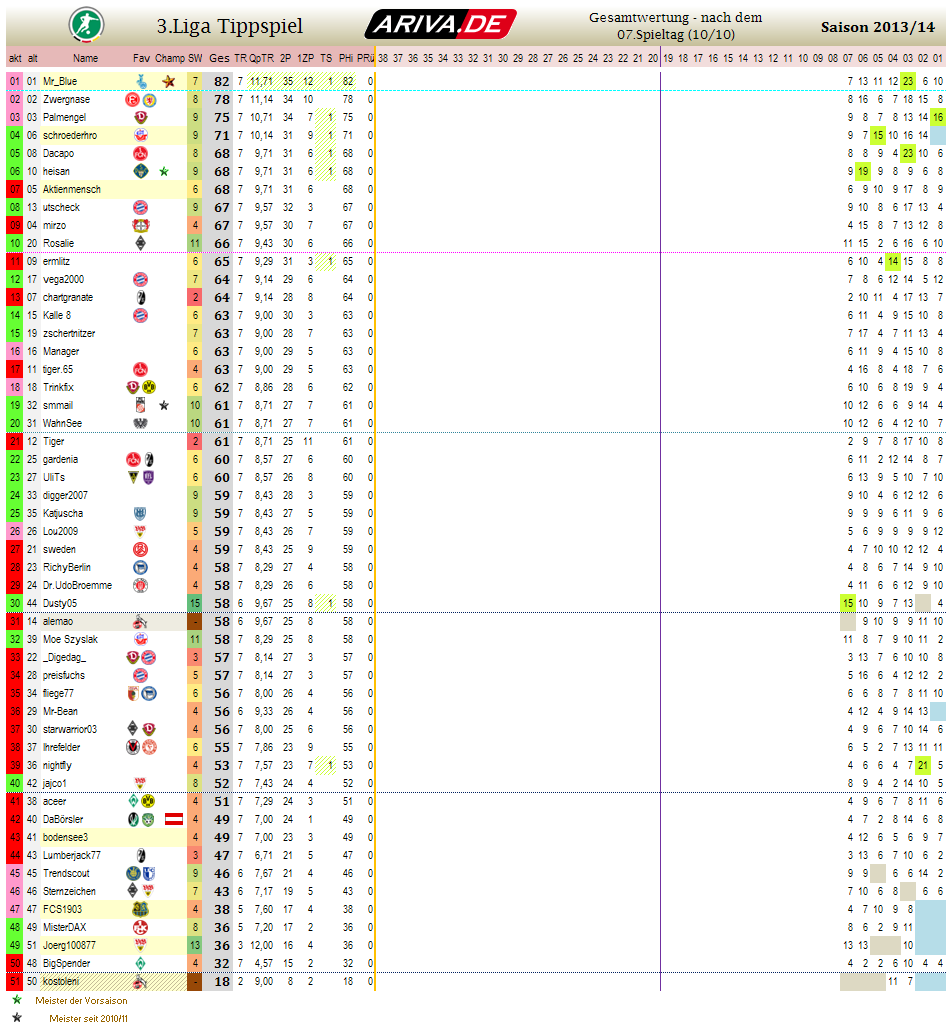Click the 3.Liga football logo
This screenshot has width=952, height=1027.
coord(84,24)
